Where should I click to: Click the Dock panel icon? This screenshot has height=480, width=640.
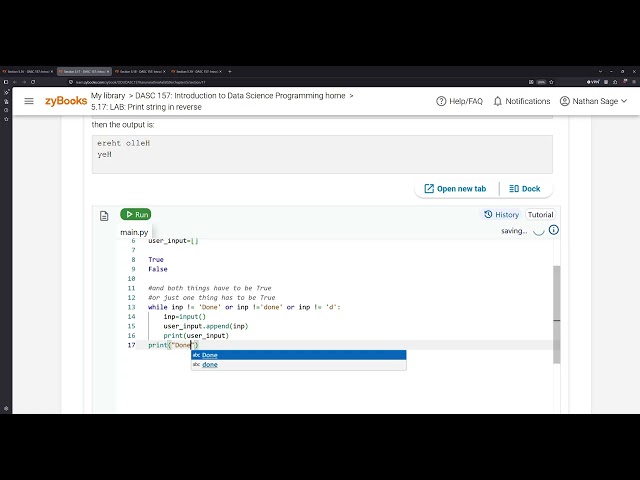tap(513, 189)
